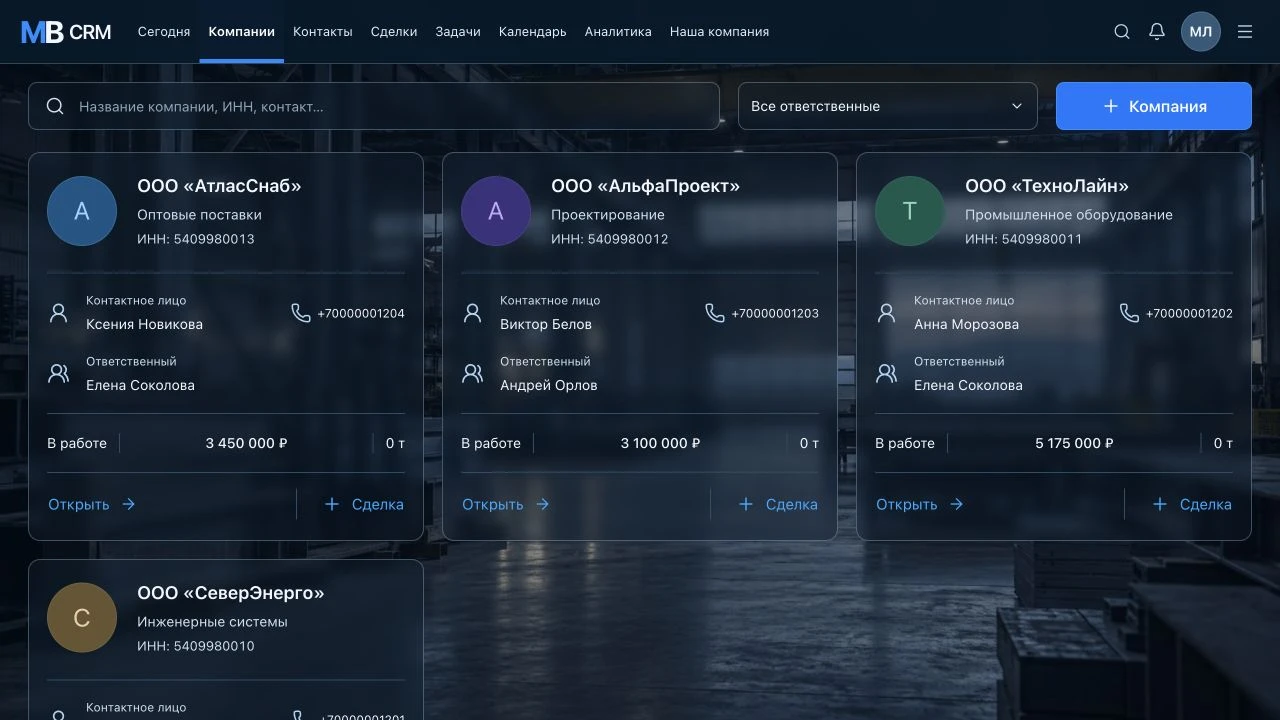1280x720 pixels.
Task: Click the responsible icon in АльфаПроект card
Action: tap(473, 374)
